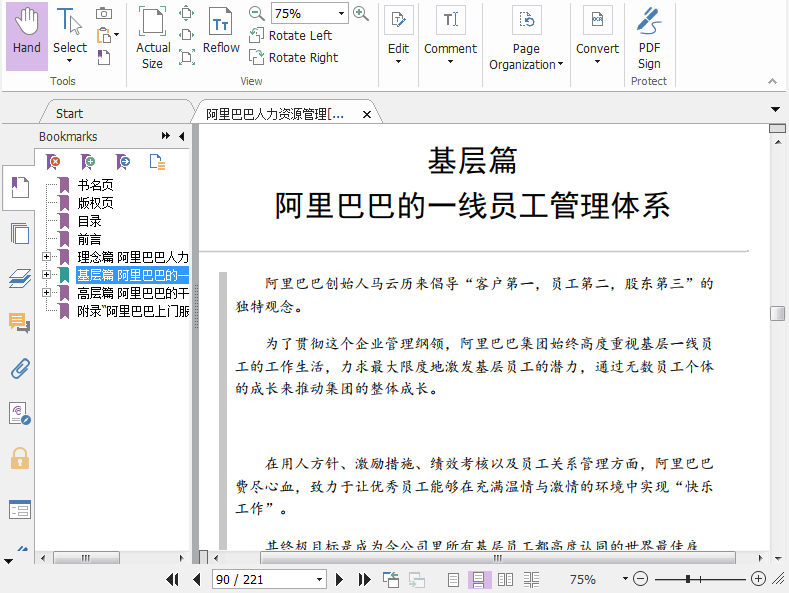This screenshot has height=593, width=789.
Task: Open status bar zoom percentage dropdown
Action: point(625,579)
